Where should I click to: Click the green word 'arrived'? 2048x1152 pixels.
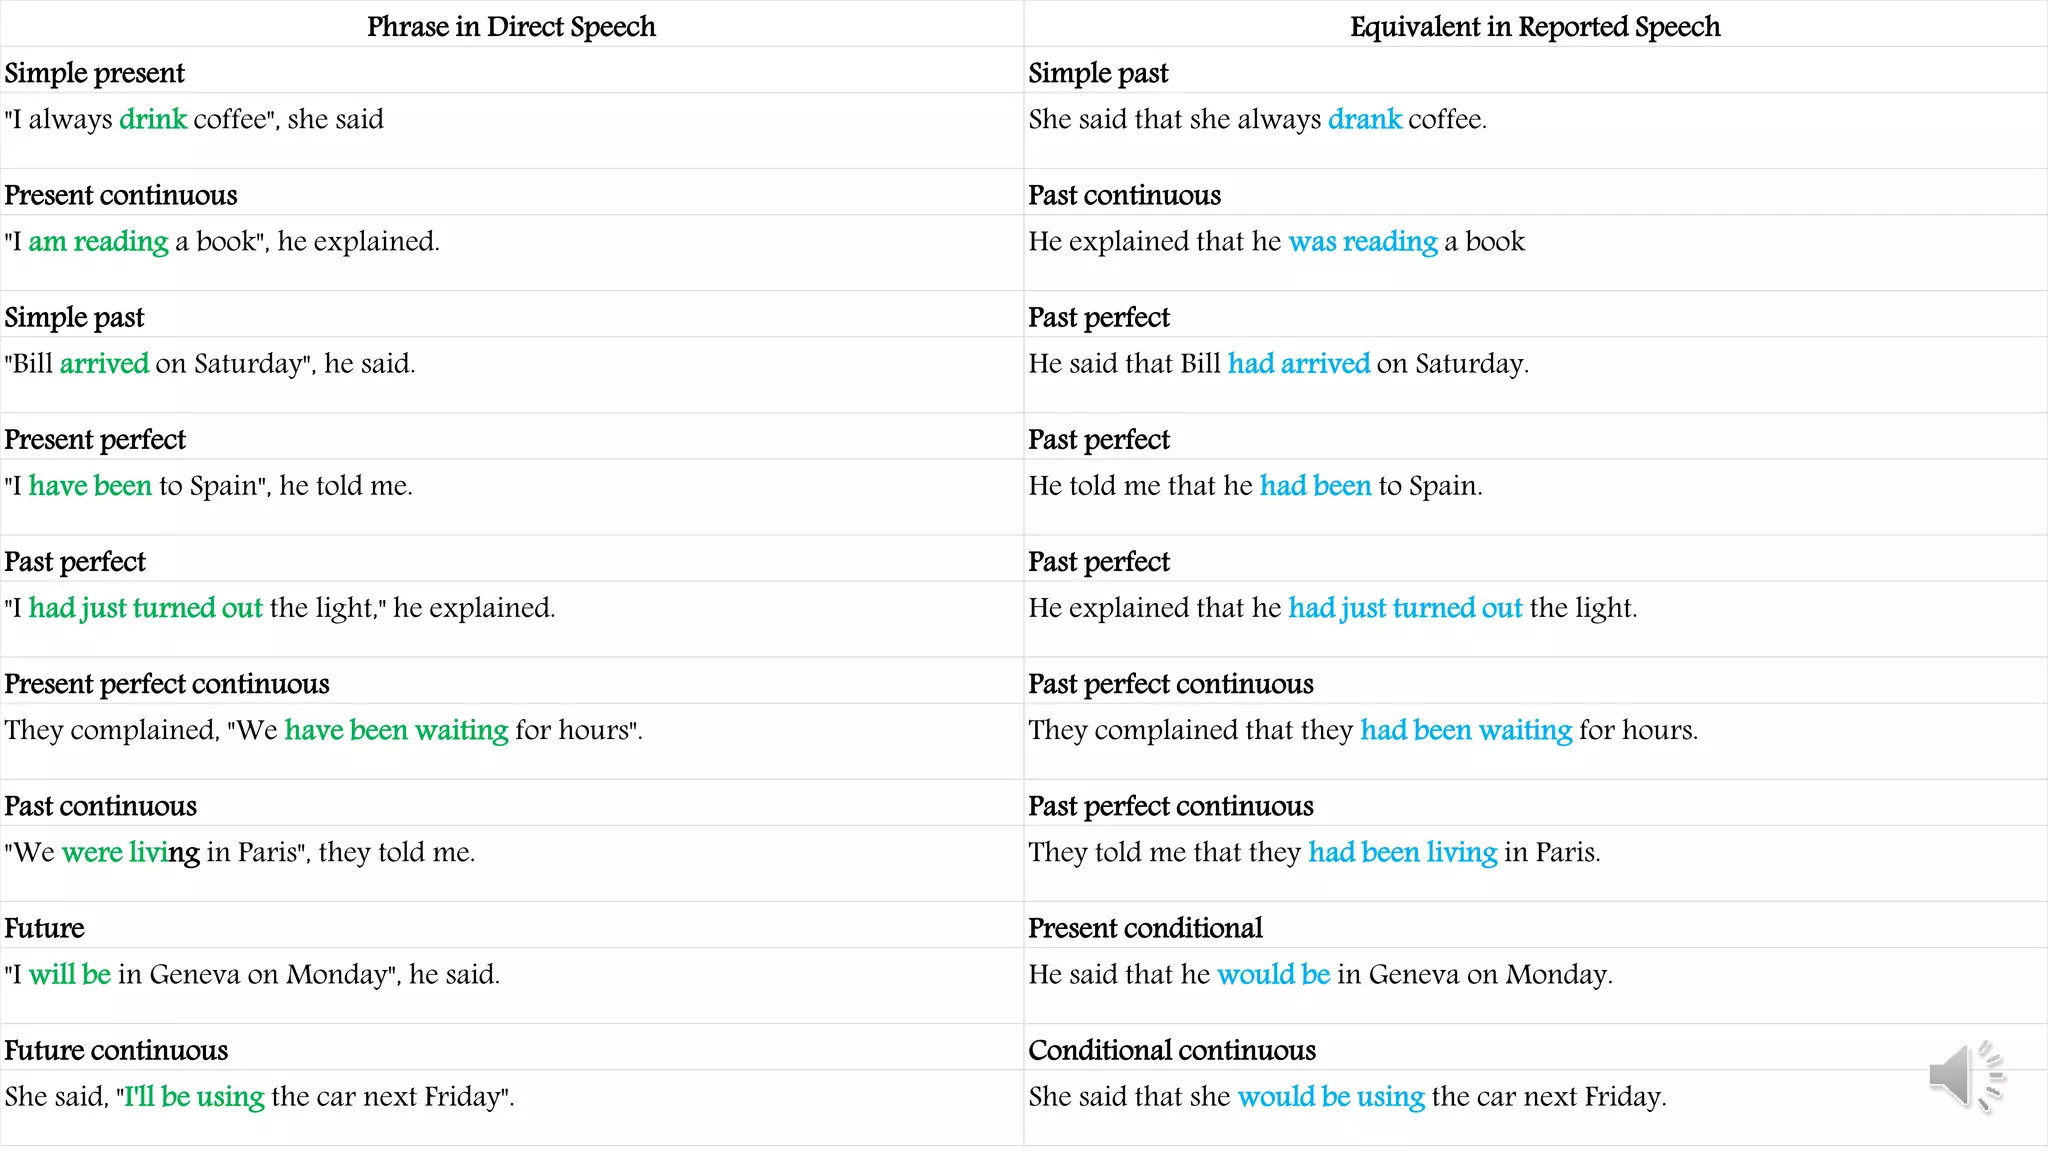tap(104, 363)
